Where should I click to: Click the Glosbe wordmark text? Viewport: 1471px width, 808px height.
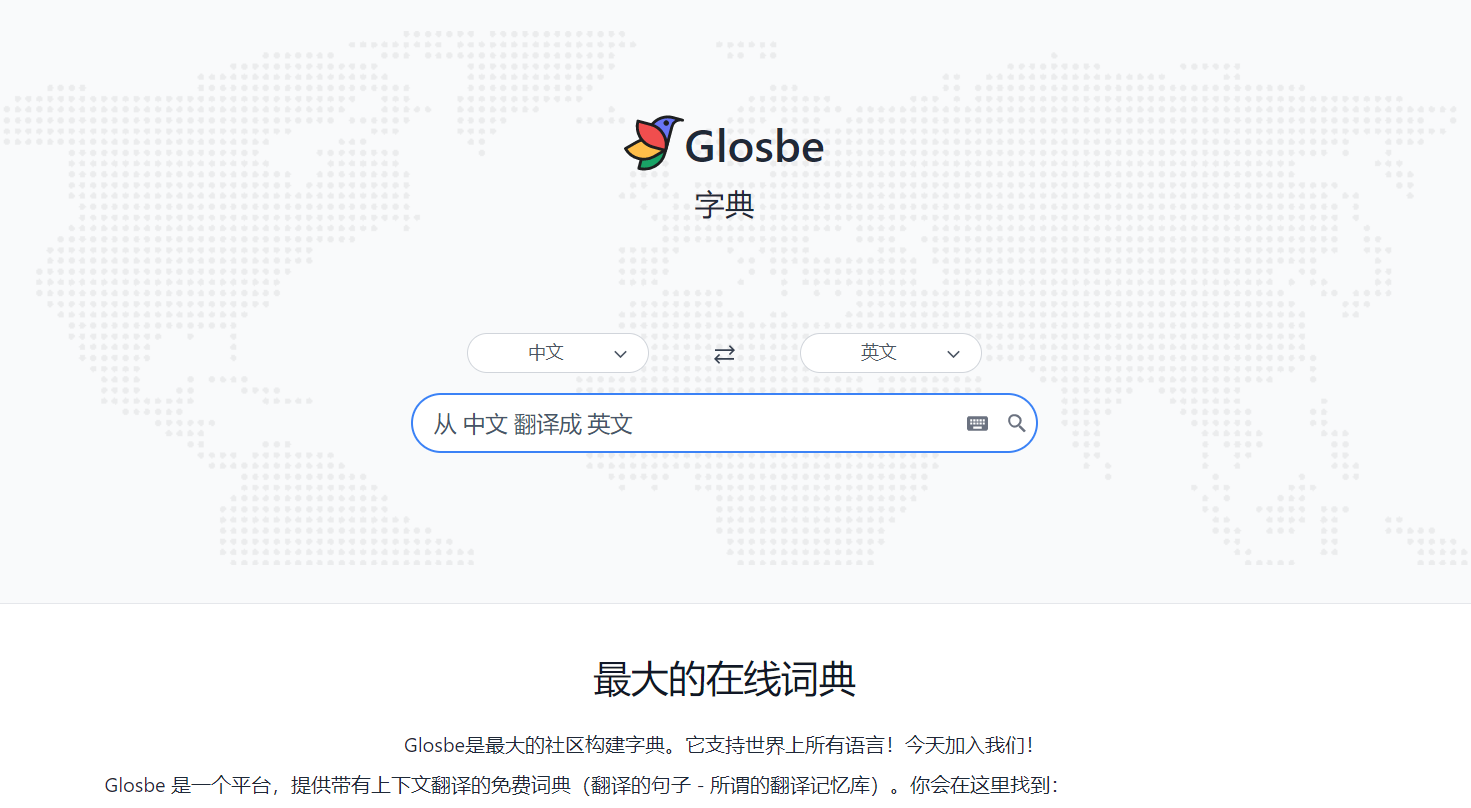pyautogui.click(x=754, y=147)
